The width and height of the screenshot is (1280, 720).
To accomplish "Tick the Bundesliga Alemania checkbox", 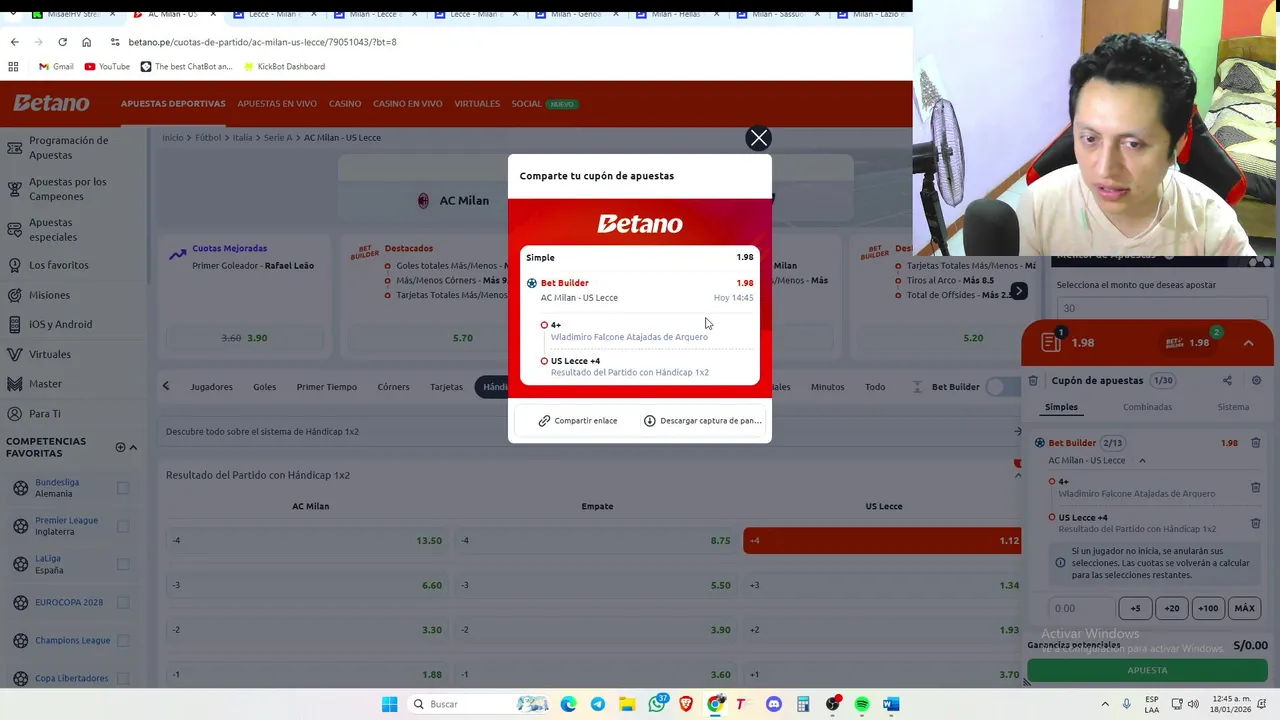I will pos(123,488).
